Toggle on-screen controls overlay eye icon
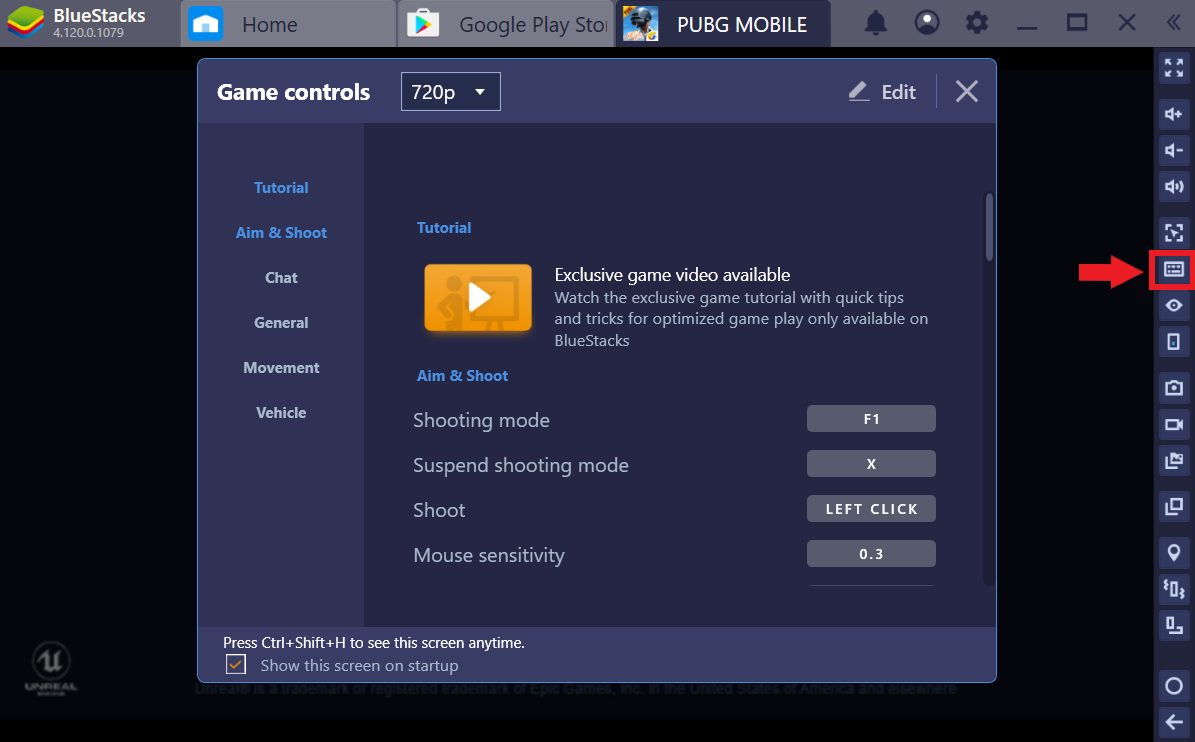 click(1174, 305)
